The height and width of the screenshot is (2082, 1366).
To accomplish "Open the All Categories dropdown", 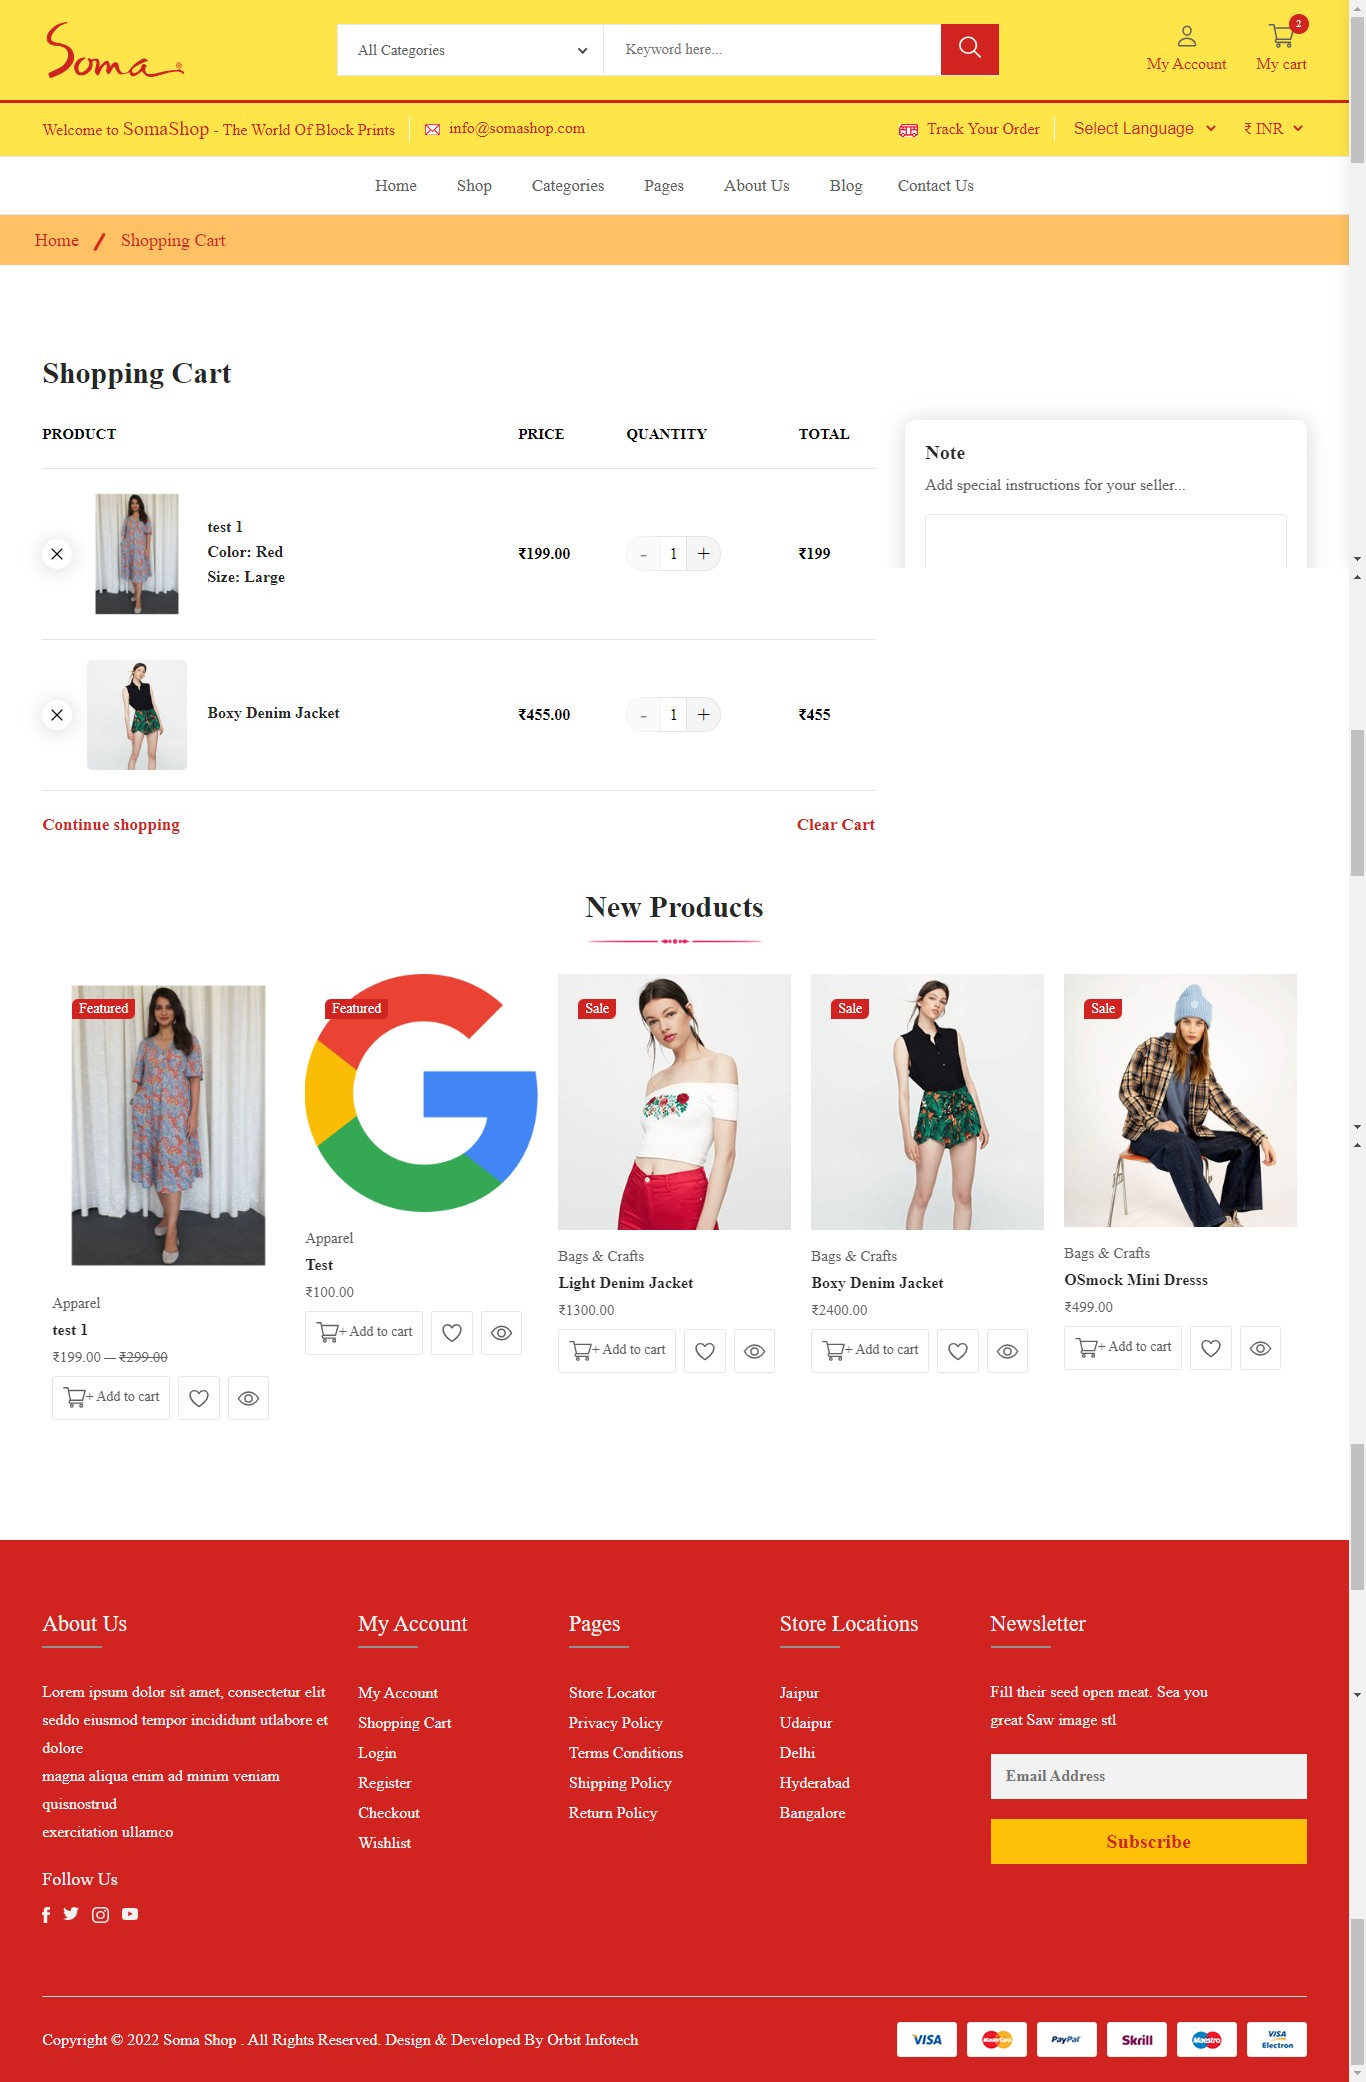I will click(x=470, y=50).
